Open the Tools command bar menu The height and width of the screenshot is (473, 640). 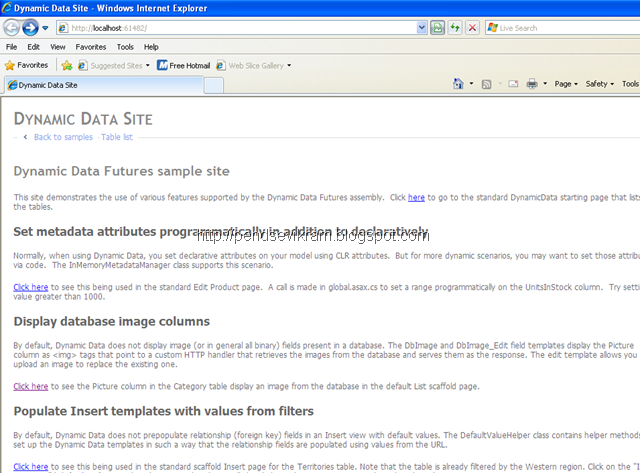coord(631,84)
